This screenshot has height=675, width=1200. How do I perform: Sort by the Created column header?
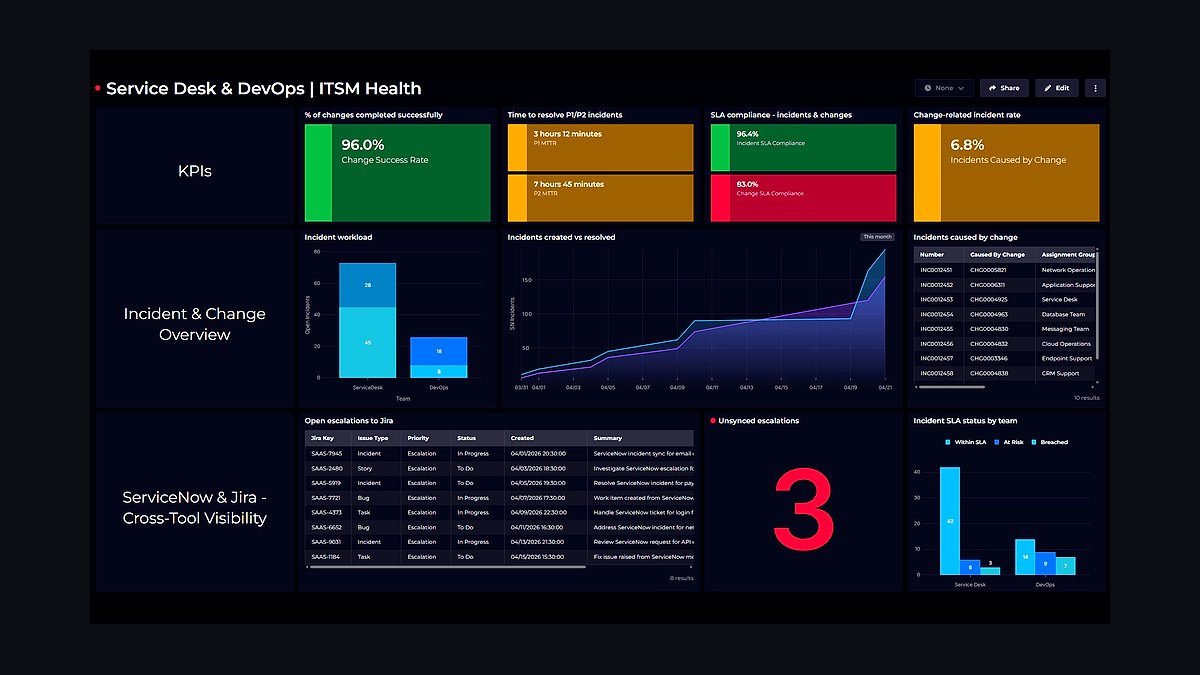[547, 438]
